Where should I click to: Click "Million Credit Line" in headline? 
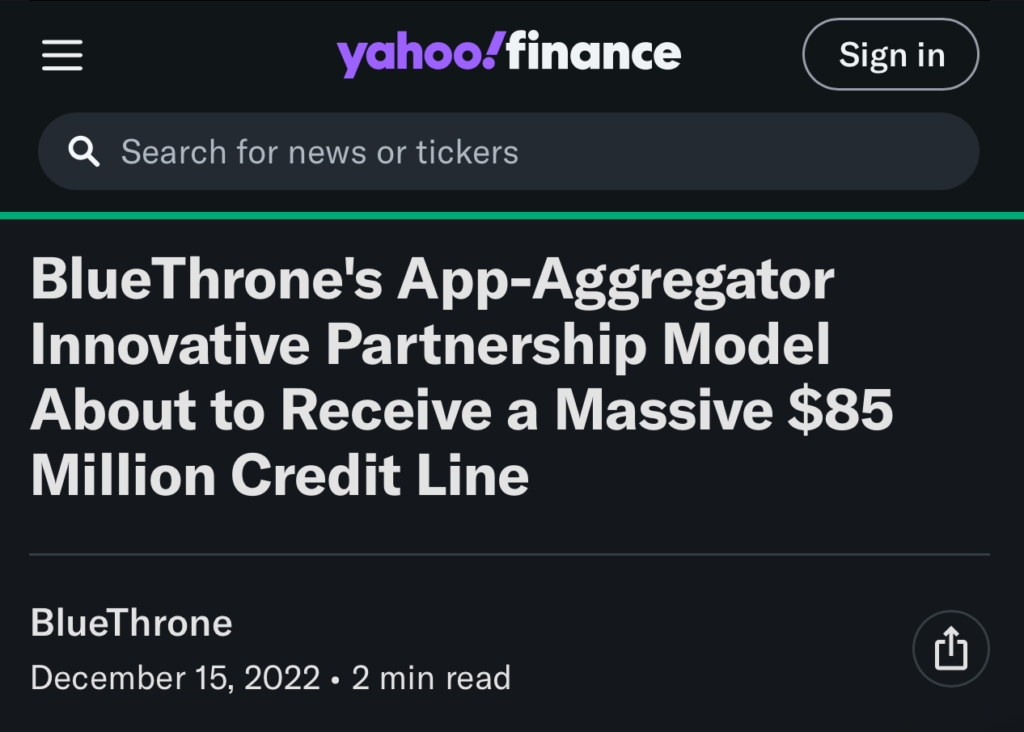(280, 475)
